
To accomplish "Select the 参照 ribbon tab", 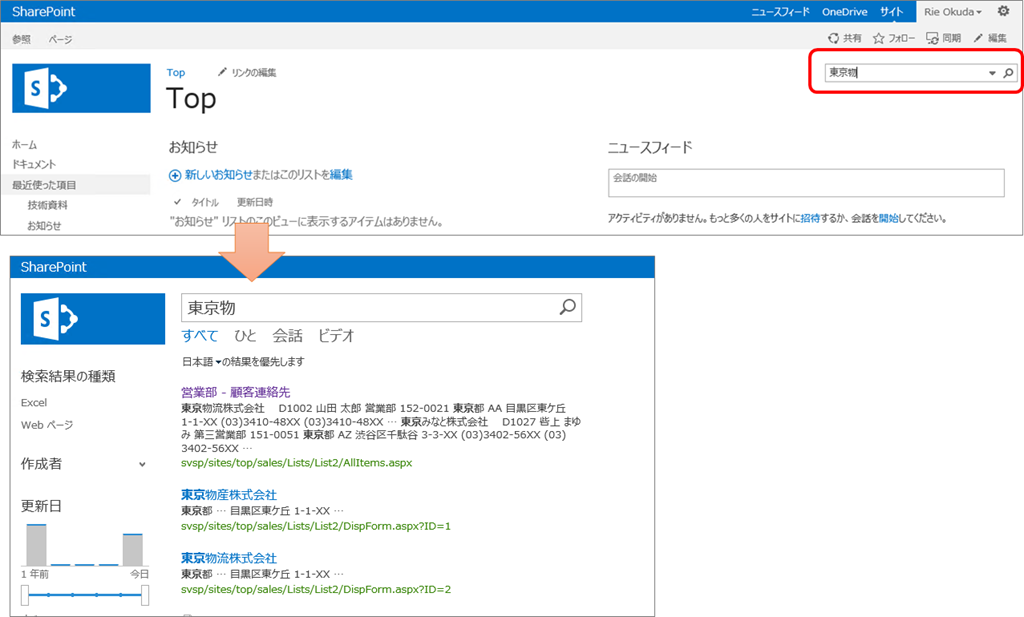I will click(x=22, y=39).
